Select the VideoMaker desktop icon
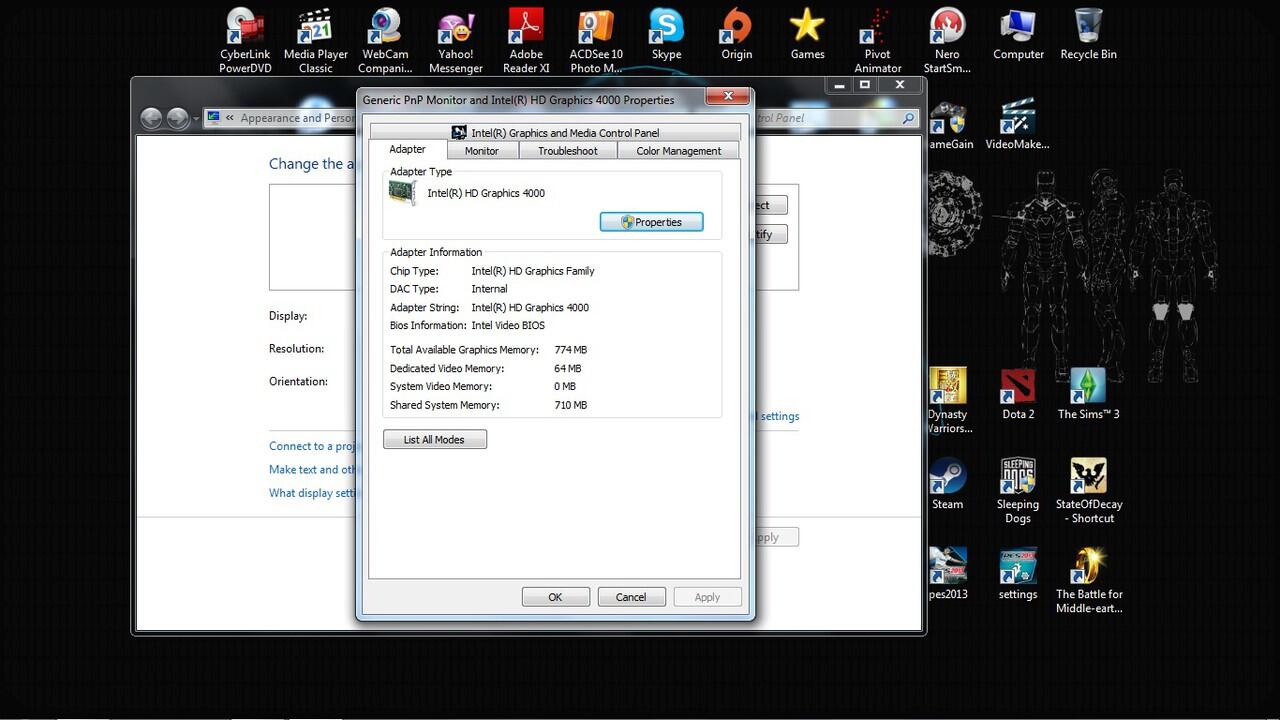Viewport: 1280px width, 720px height. tap(1017, 124)
